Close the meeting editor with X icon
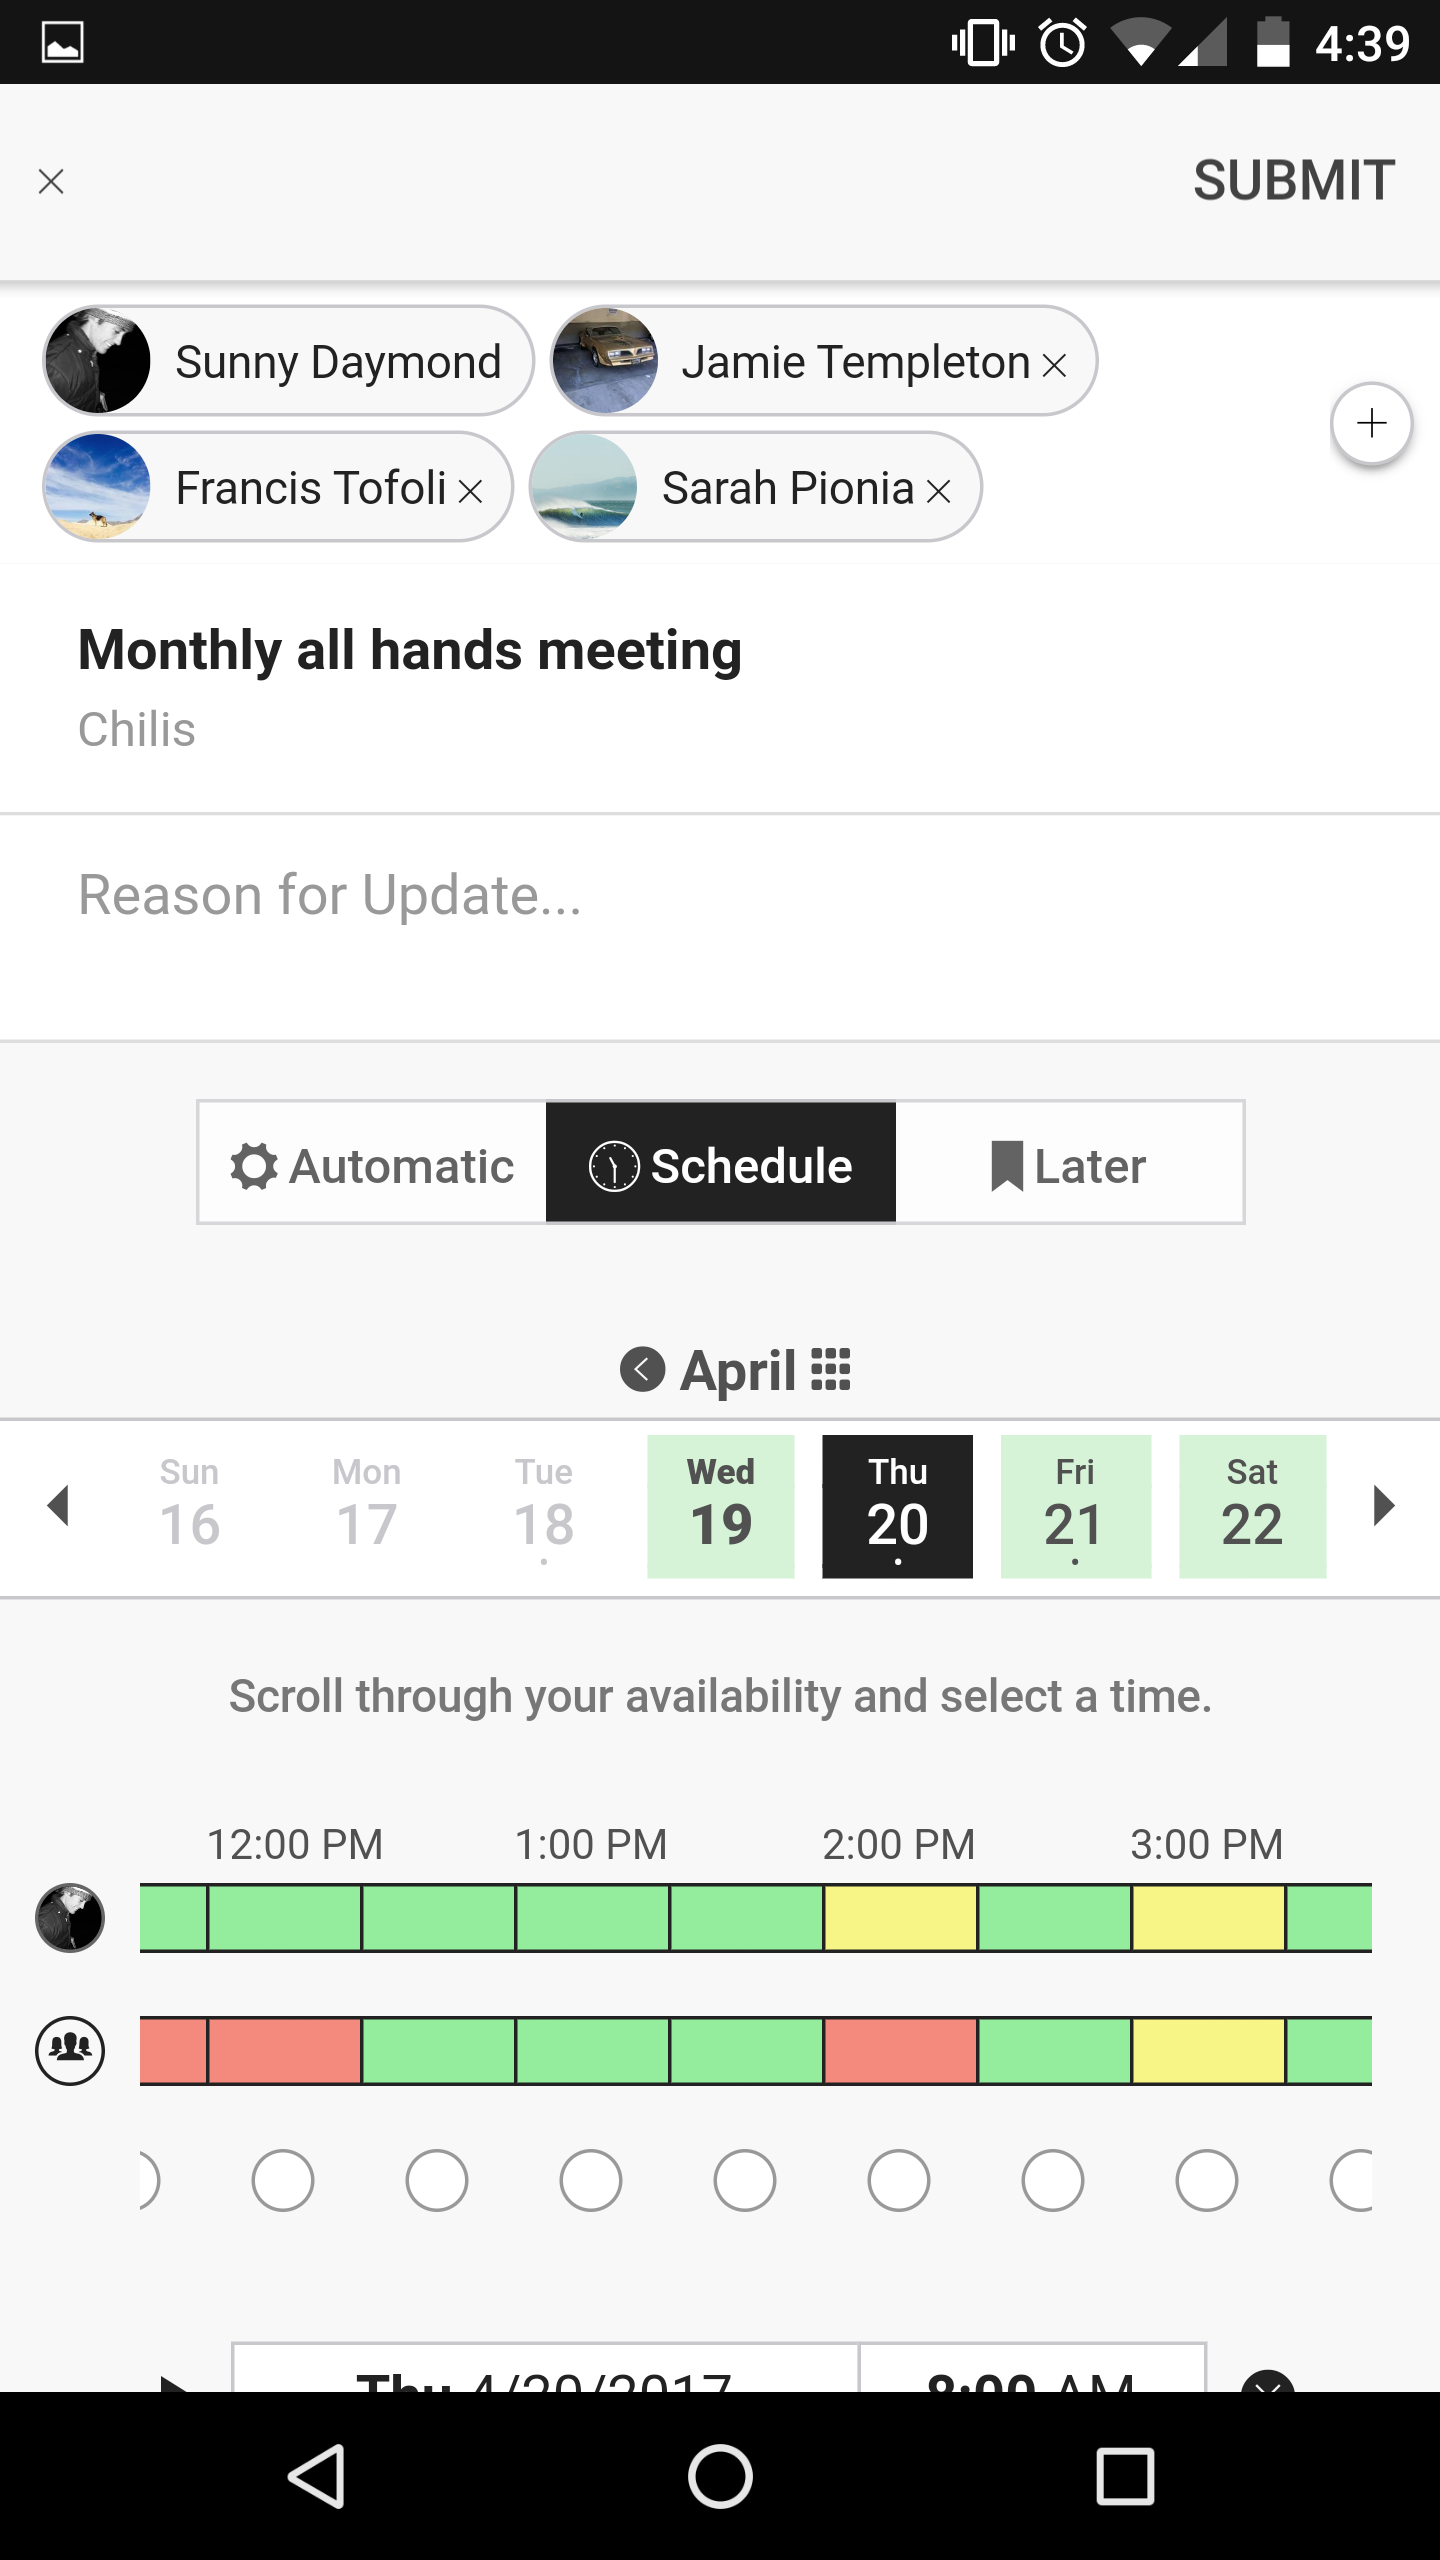Image resolution: width=1440 pixels, height=2560 pixels. 51,181
